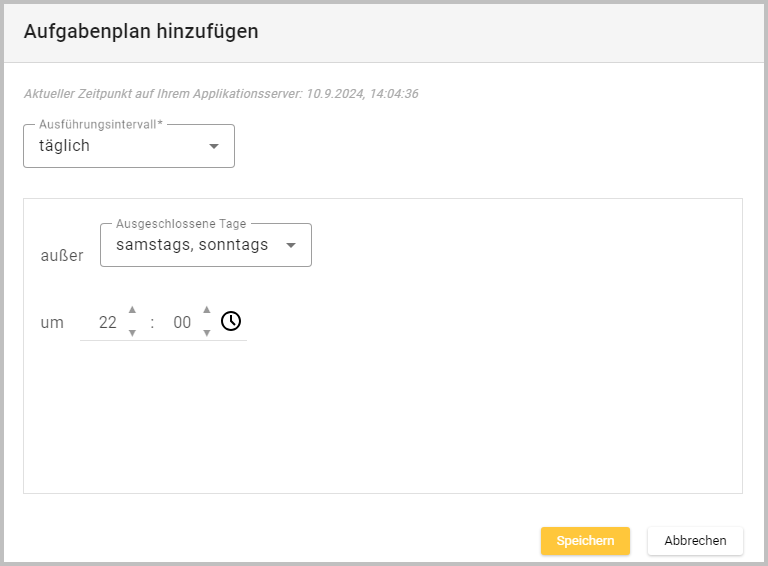Click the 'um' label before time
768x566 pixels.
pos(52,322)
